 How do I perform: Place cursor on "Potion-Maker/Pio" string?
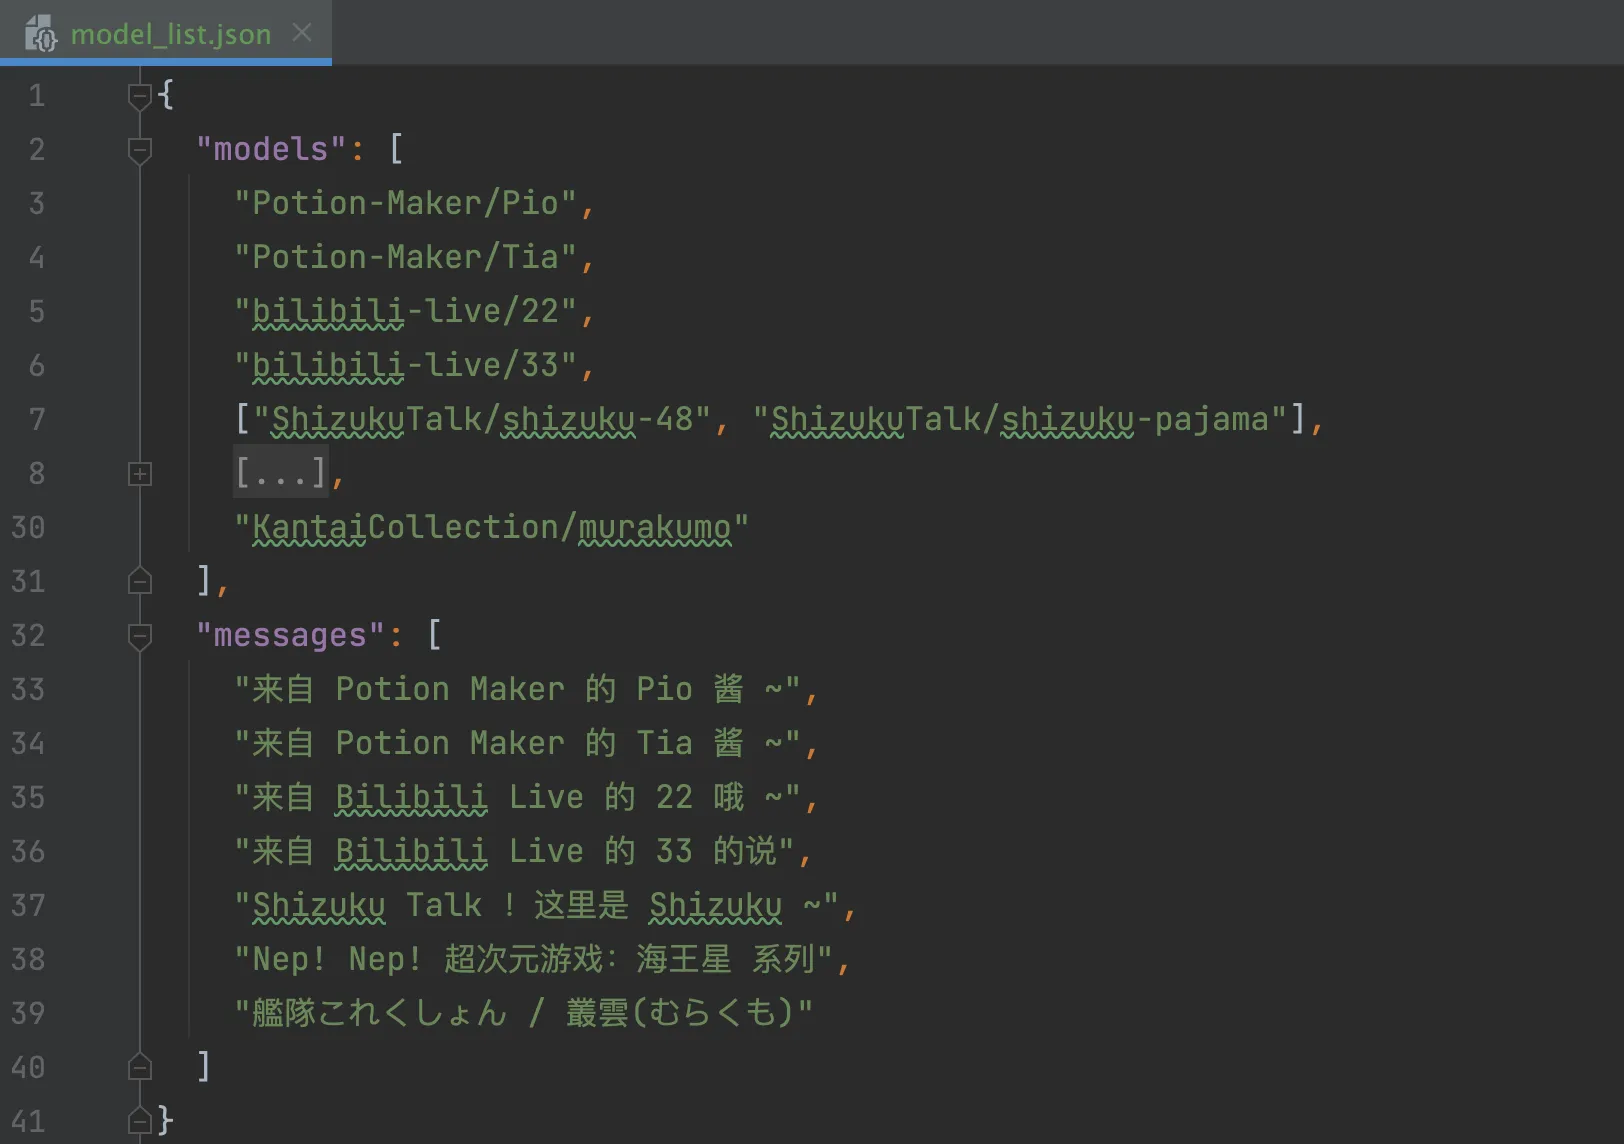405,204
